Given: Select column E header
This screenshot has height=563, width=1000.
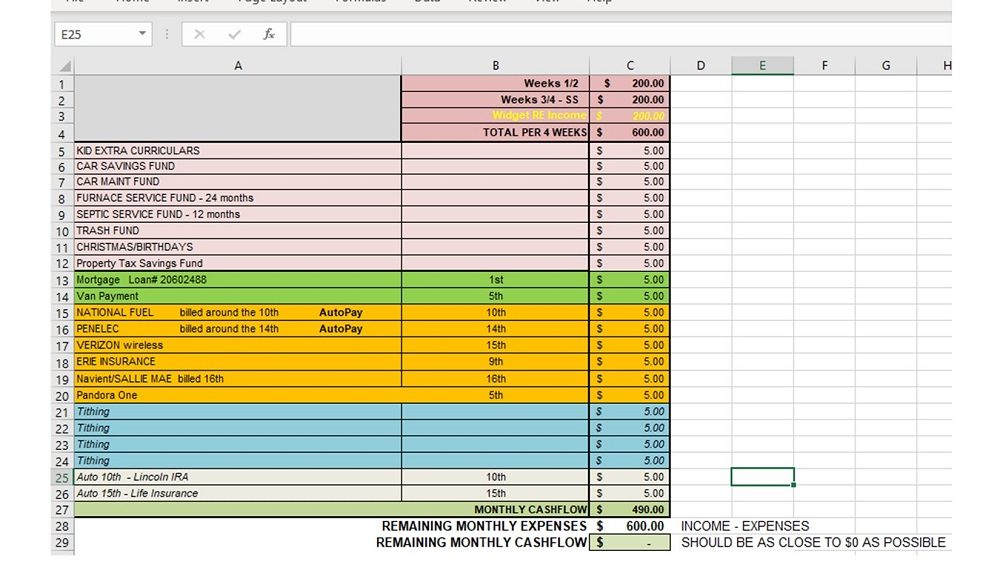Looking at the screenshot, I should pos(763,66).
